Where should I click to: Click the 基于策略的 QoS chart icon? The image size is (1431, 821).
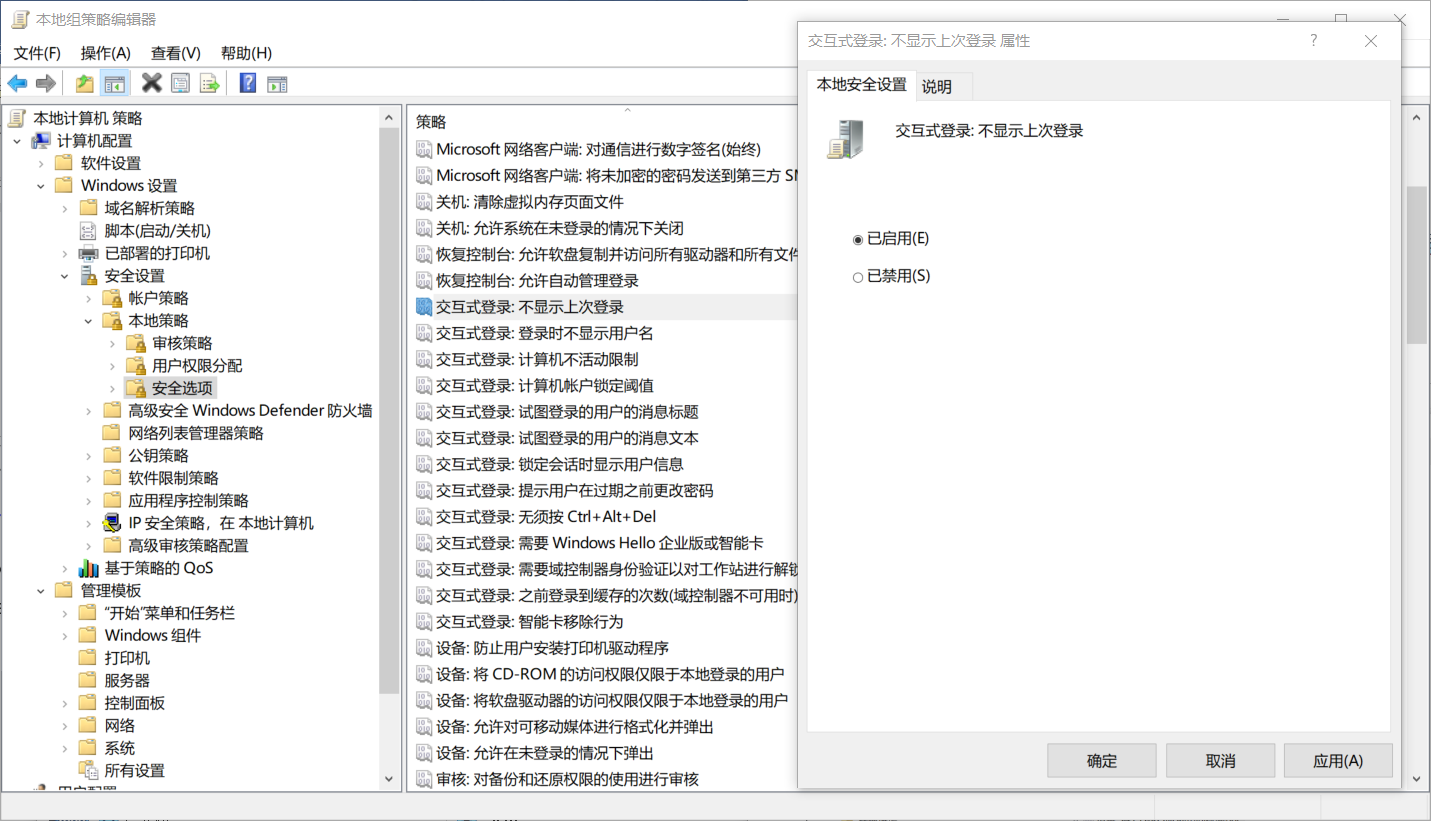click(90, 568)
